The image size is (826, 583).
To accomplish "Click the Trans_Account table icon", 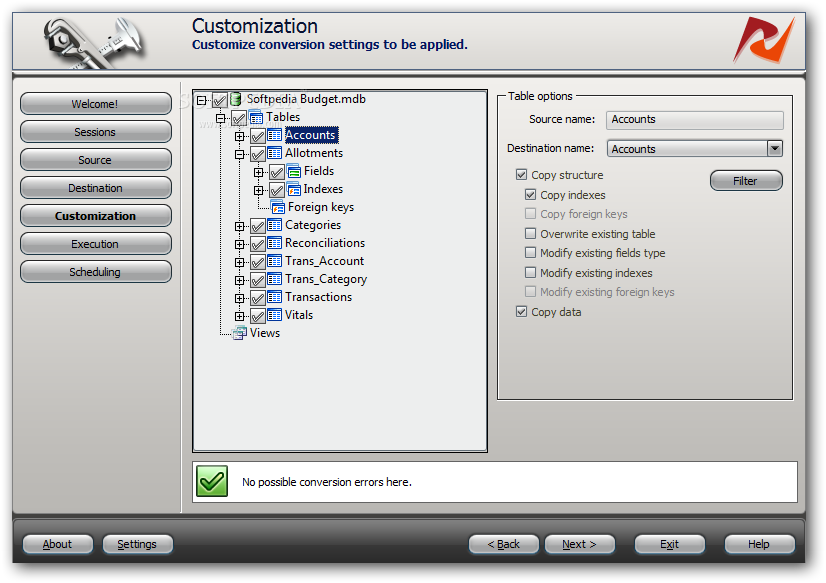I will tap(274, 261).
